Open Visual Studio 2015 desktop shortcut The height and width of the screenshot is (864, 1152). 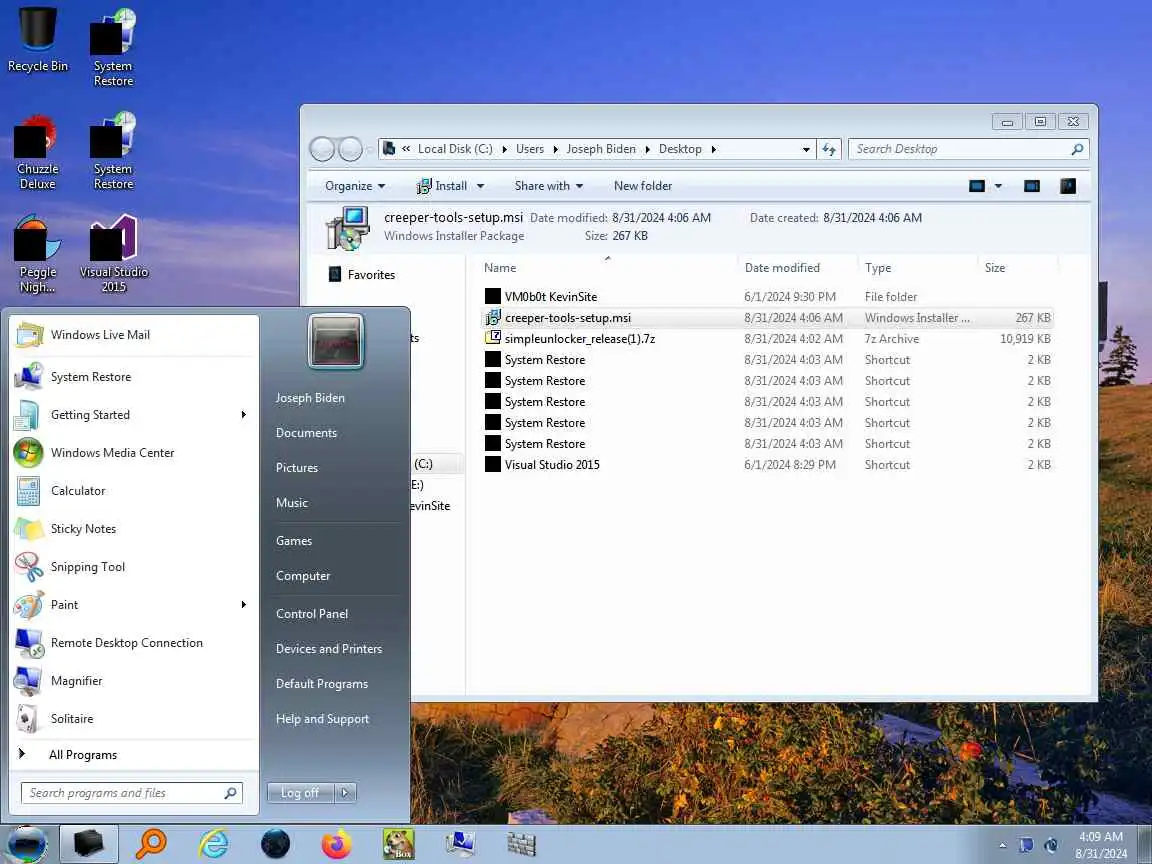pyautogui.click(x=114, y=254)
